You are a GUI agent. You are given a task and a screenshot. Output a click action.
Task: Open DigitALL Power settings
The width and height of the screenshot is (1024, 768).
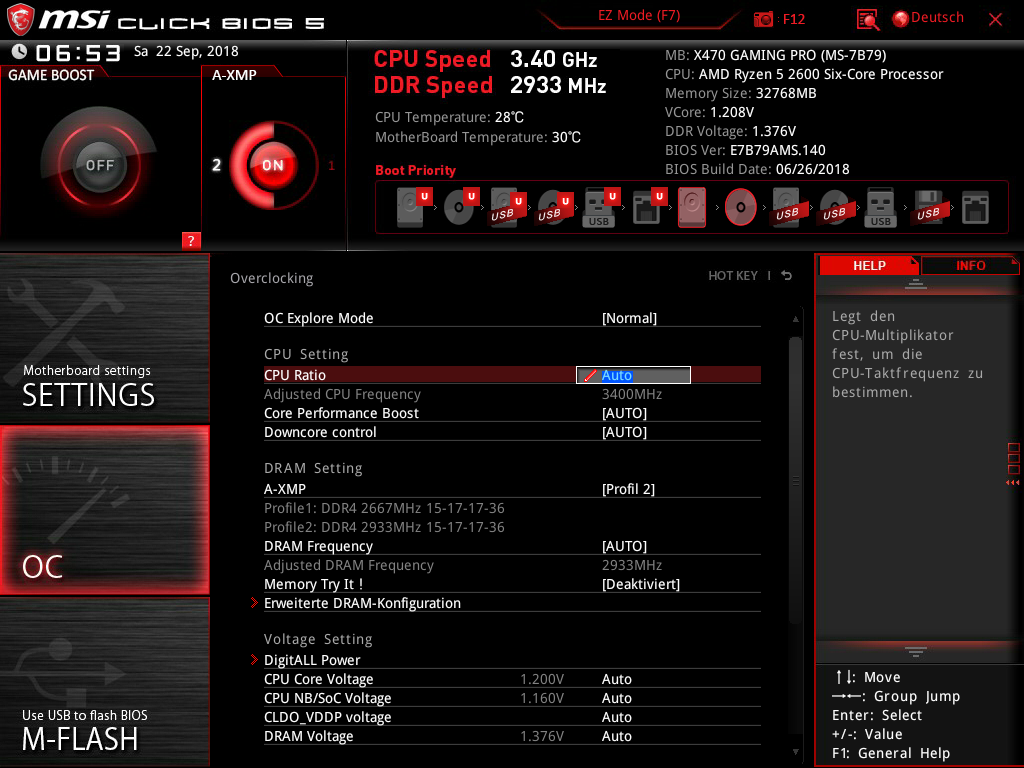(312, 659)
